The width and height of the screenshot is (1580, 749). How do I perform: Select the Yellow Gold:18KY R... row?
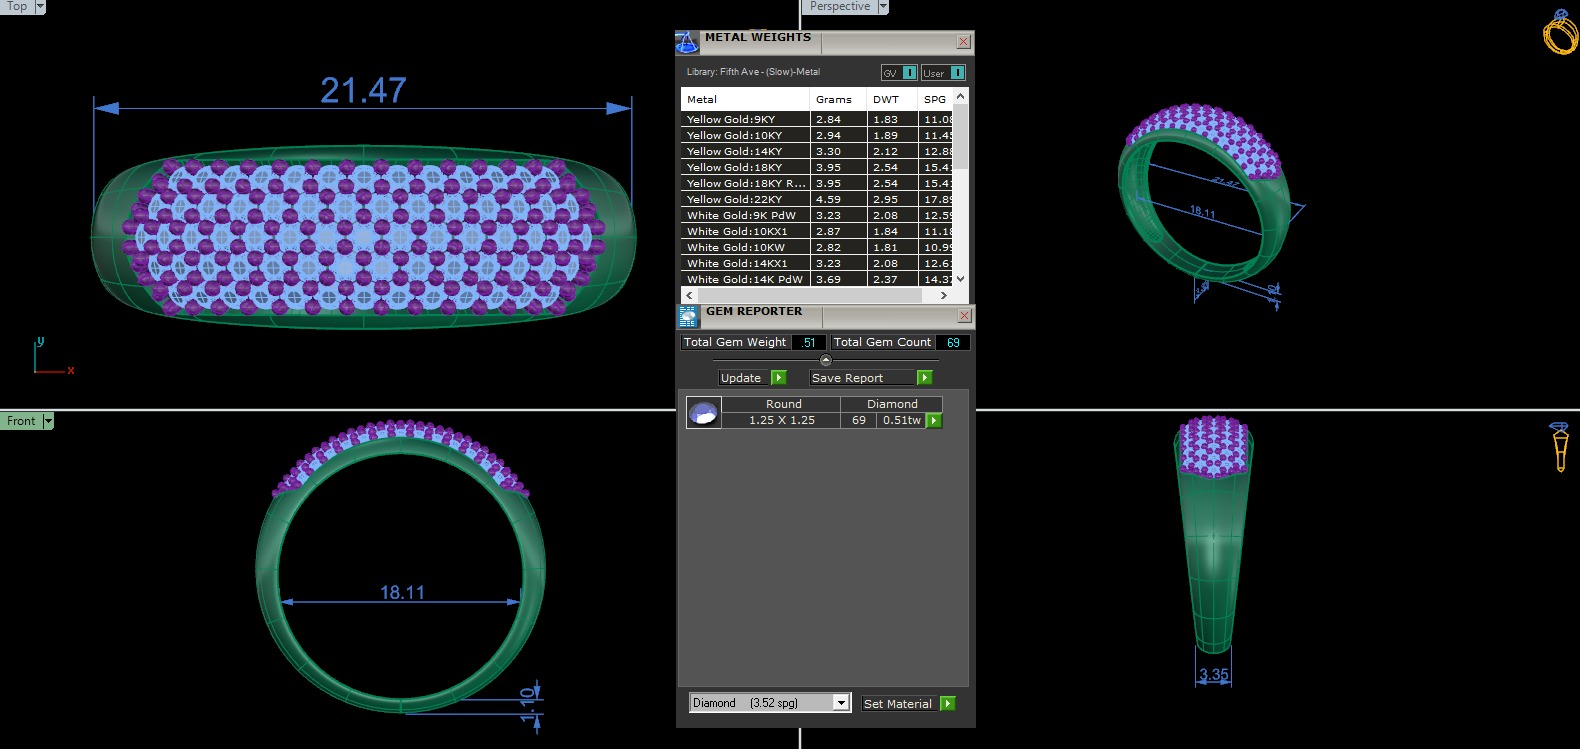click(x=817, y=183)
